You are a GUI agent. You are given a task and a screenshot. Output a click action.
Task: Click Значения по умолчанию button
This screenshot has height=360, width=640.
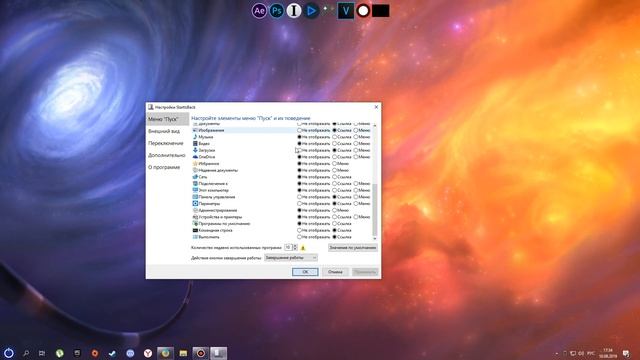pos(353,248)
